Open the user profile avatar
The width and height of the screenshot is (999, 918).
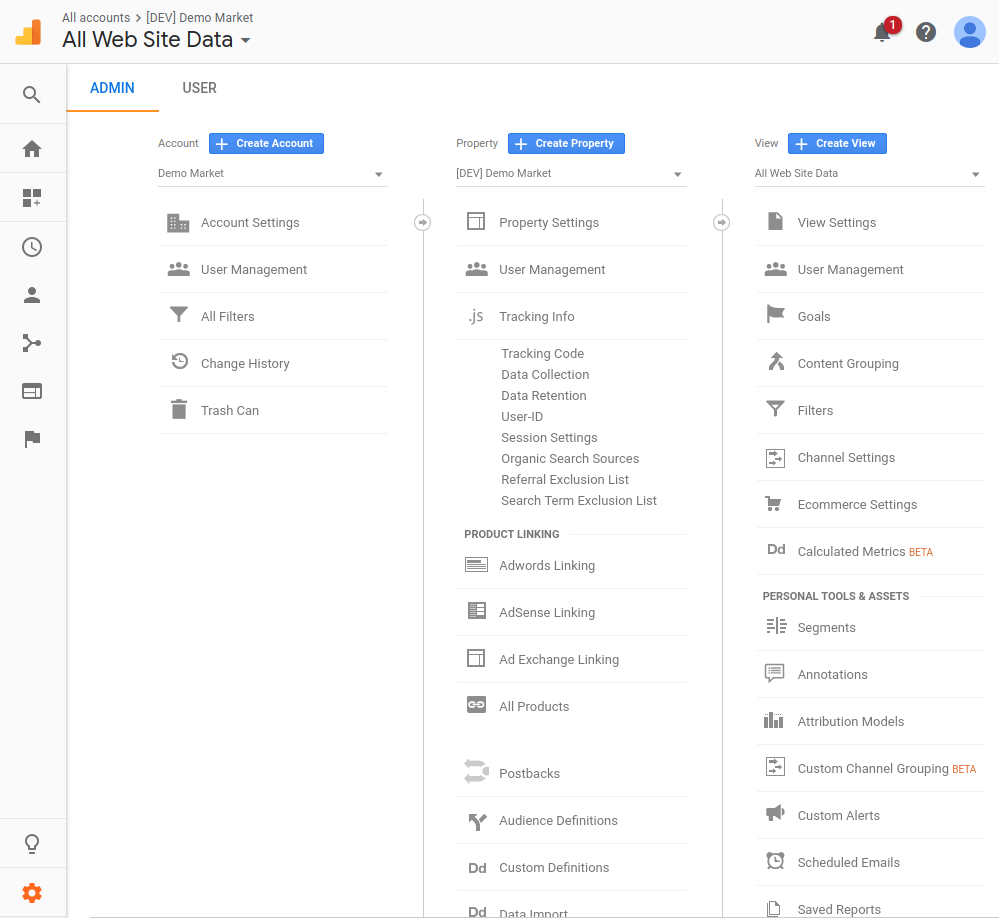tap(969, 32)
